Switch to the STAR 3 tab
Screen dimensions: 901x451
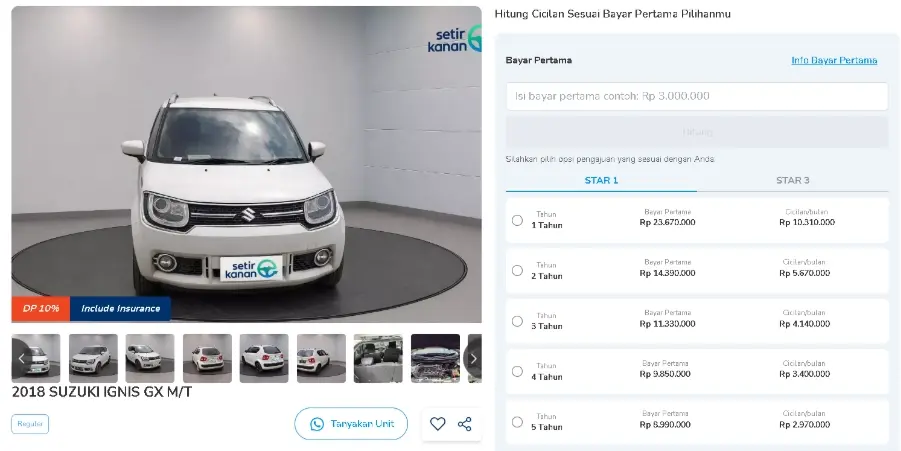(x=792, y=180)
